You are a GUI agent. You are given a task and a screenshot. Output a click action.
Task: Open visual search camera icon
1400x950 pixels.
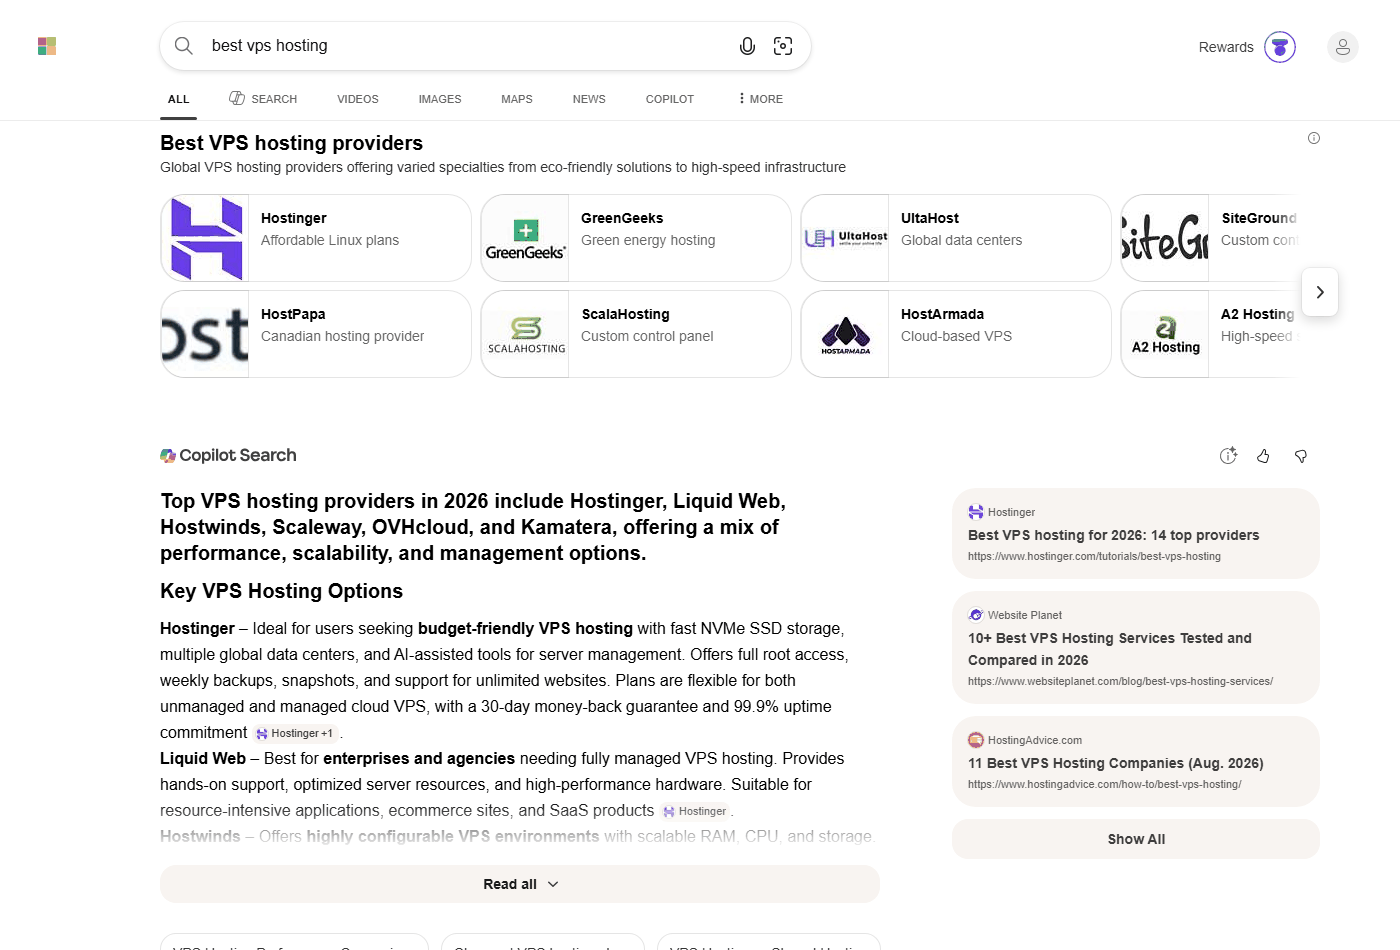[x=783, y=46]
